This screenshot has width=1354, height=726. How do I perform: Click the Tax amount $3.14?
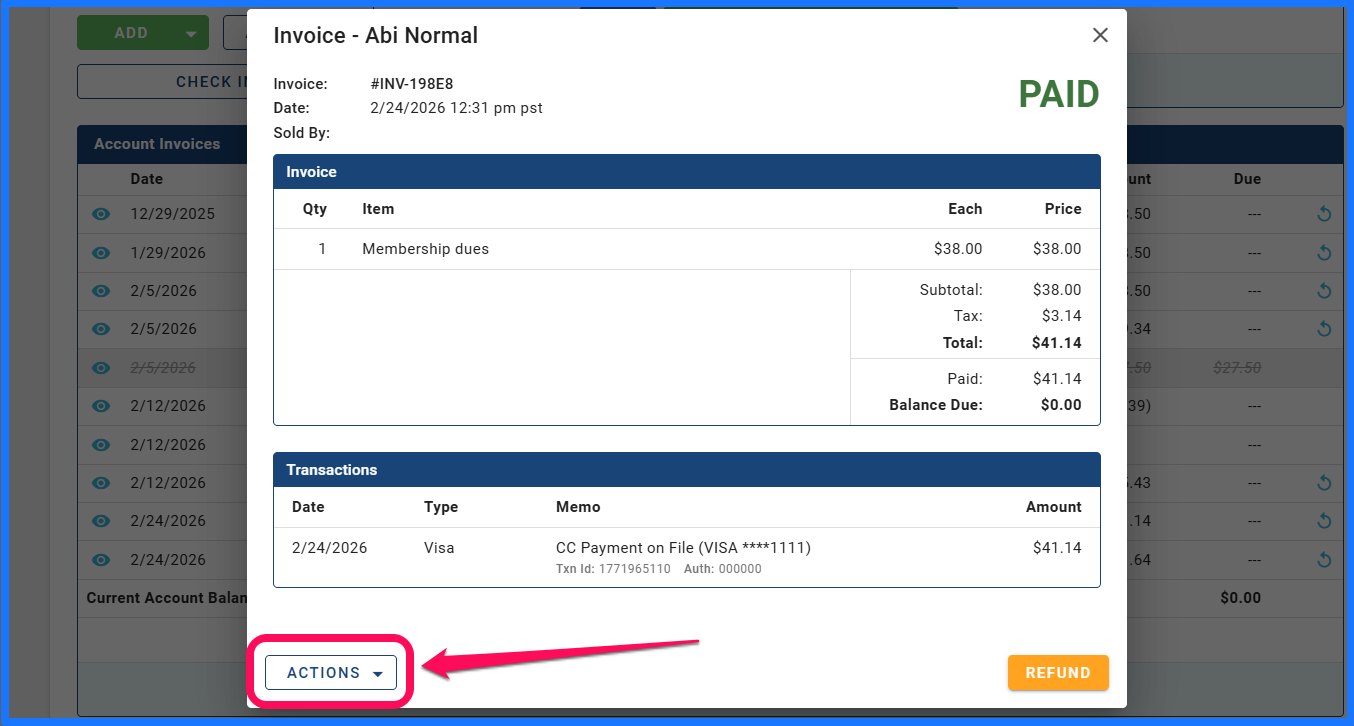coord(1061,316)
